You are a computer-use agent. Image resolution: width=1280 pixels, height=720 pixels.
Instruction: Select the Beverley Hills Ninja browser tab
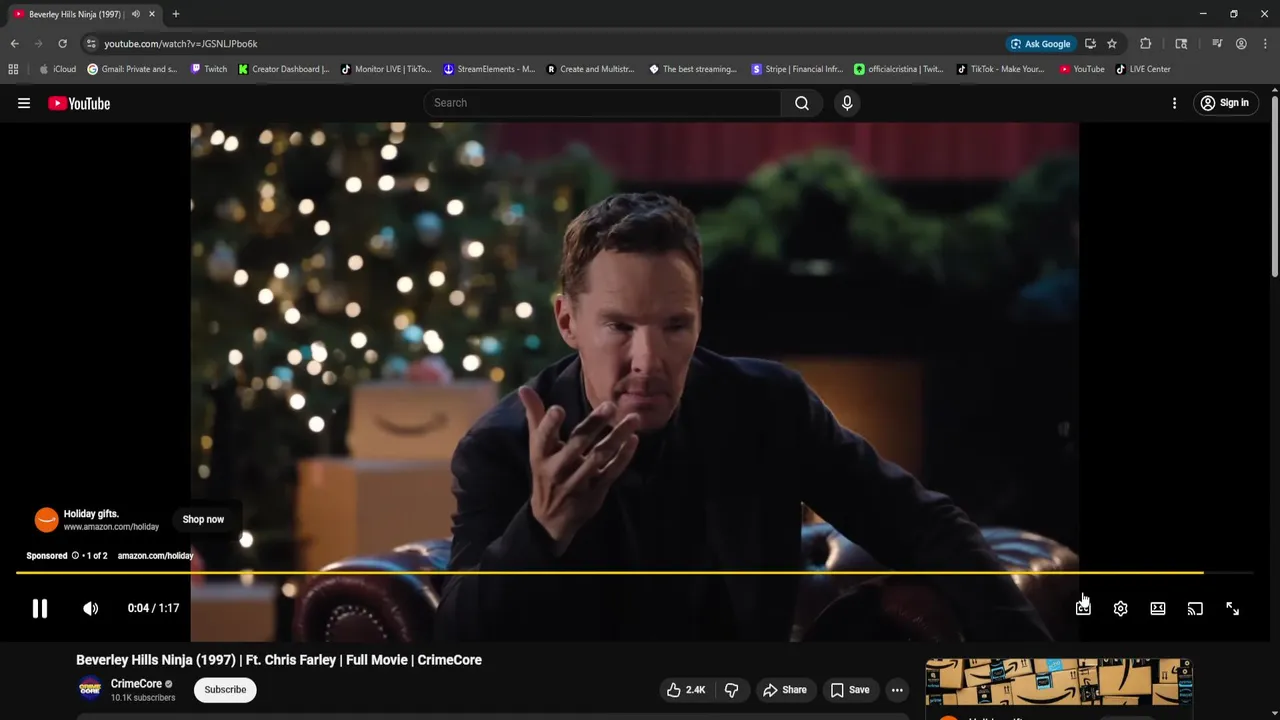coord(84,14)
